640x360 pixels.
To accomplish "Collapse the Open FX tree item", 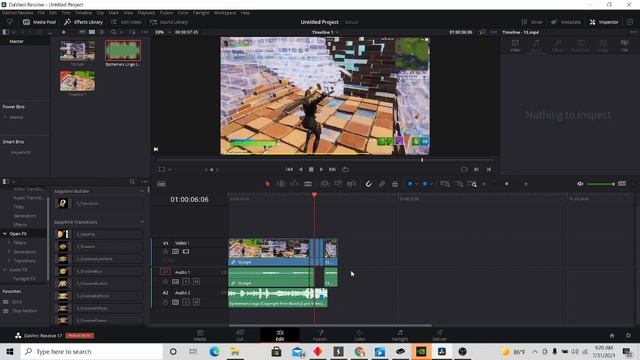I will pos(4,234).
